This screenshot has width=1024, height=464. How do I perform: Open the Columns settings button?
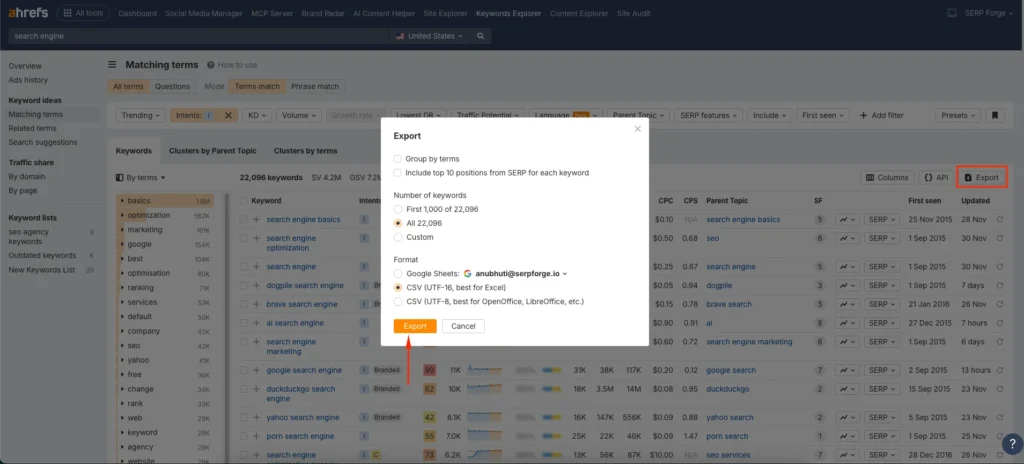tap(888, 177)
